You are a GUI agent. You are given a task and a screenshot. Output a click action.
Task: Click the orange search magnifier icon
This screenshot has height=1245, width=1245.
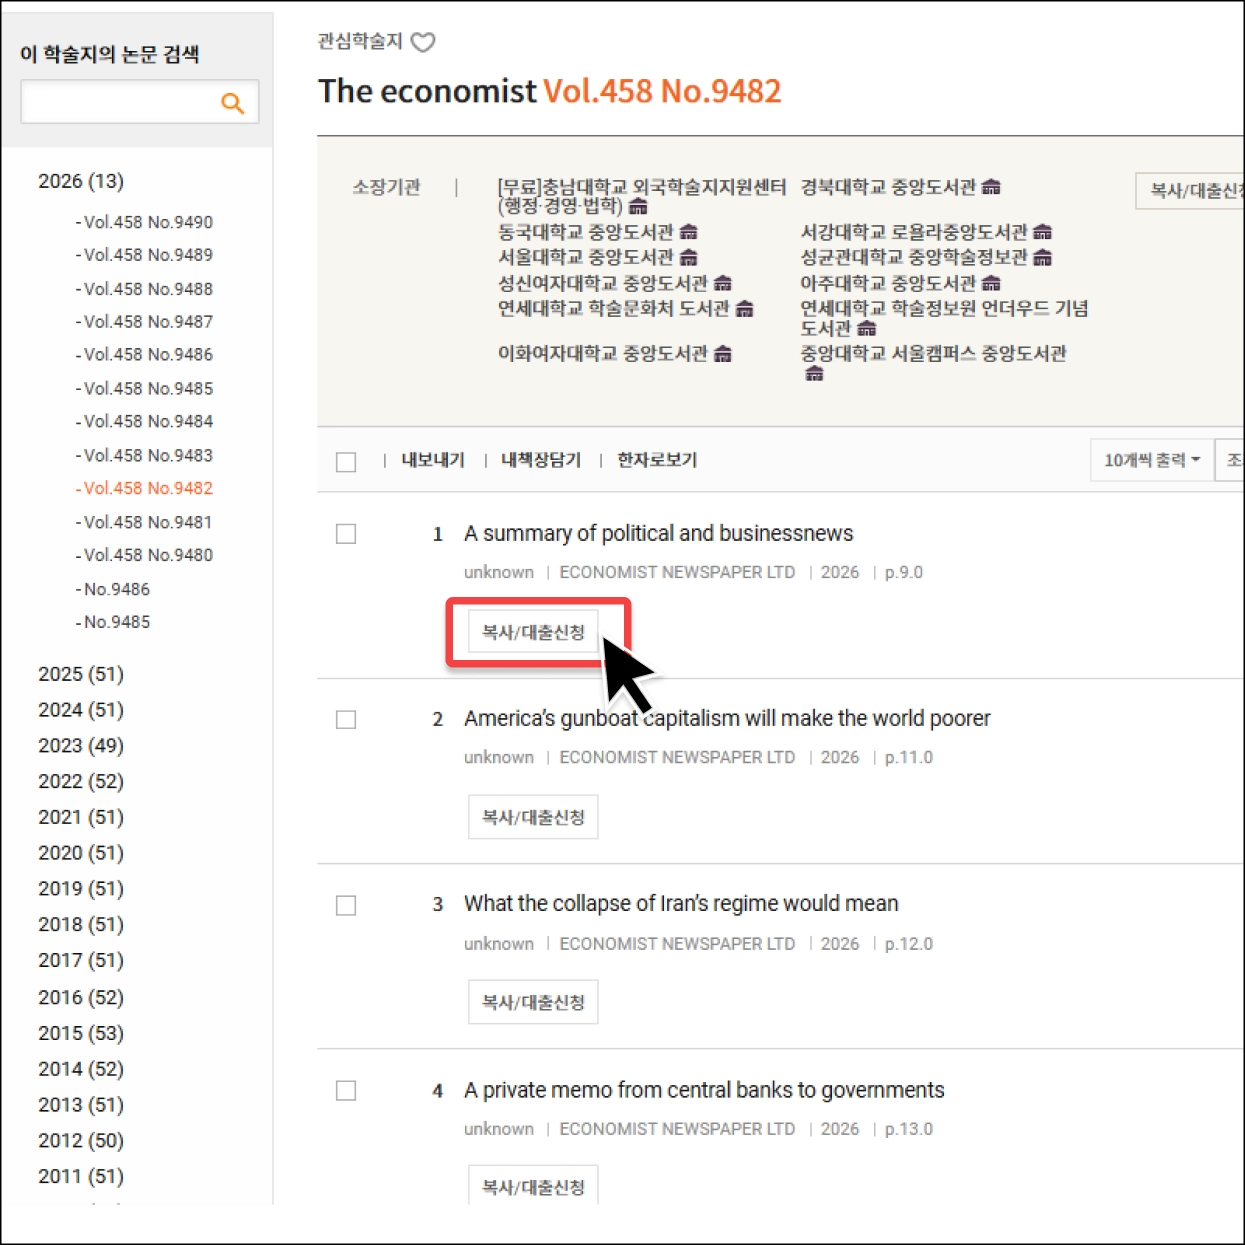point(232,103)
